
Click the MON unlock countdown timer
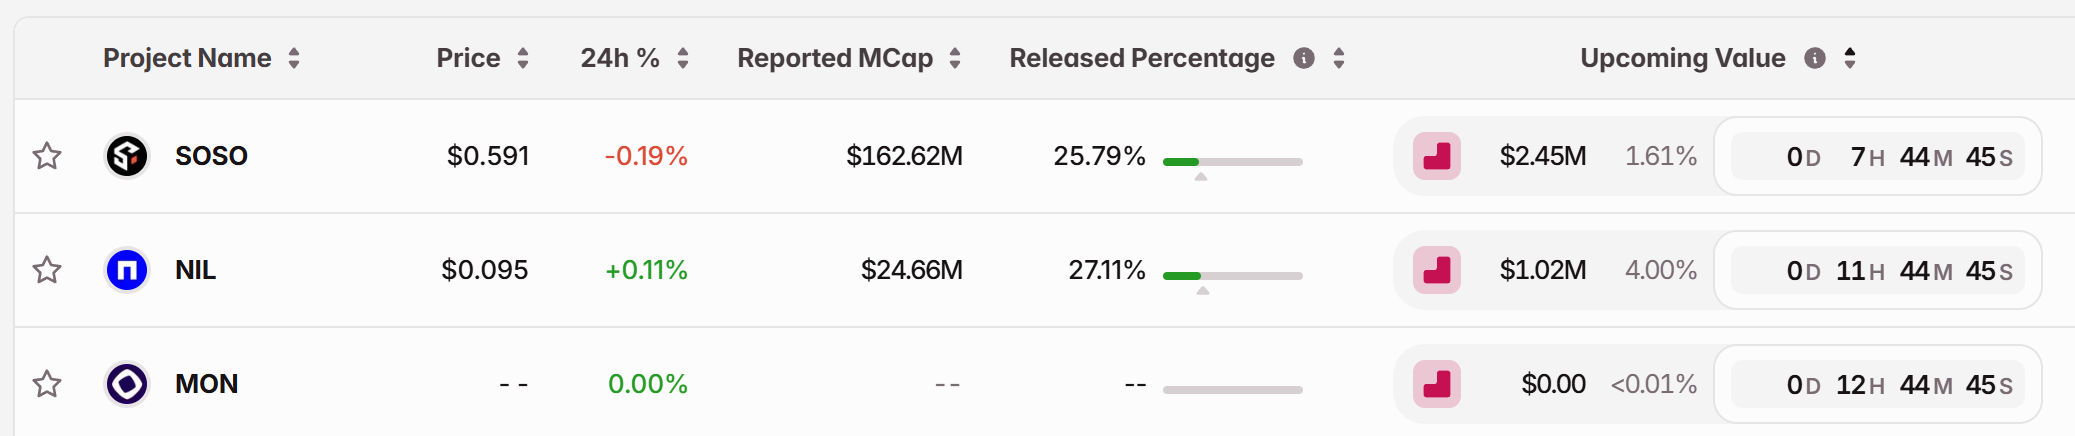[1878, 384]
